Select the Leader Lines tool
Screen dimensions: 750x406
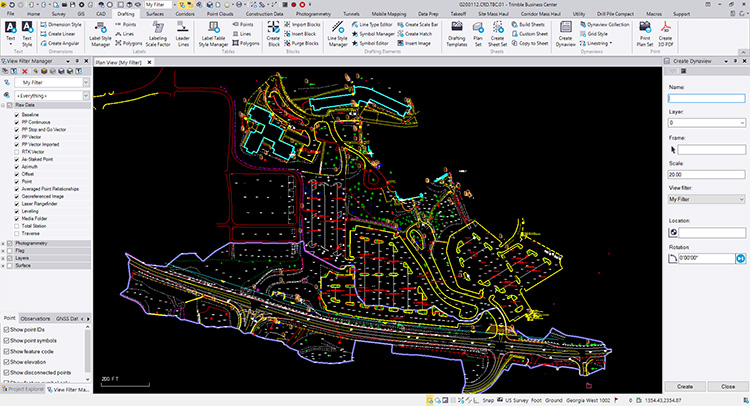(x=183, y=34)
